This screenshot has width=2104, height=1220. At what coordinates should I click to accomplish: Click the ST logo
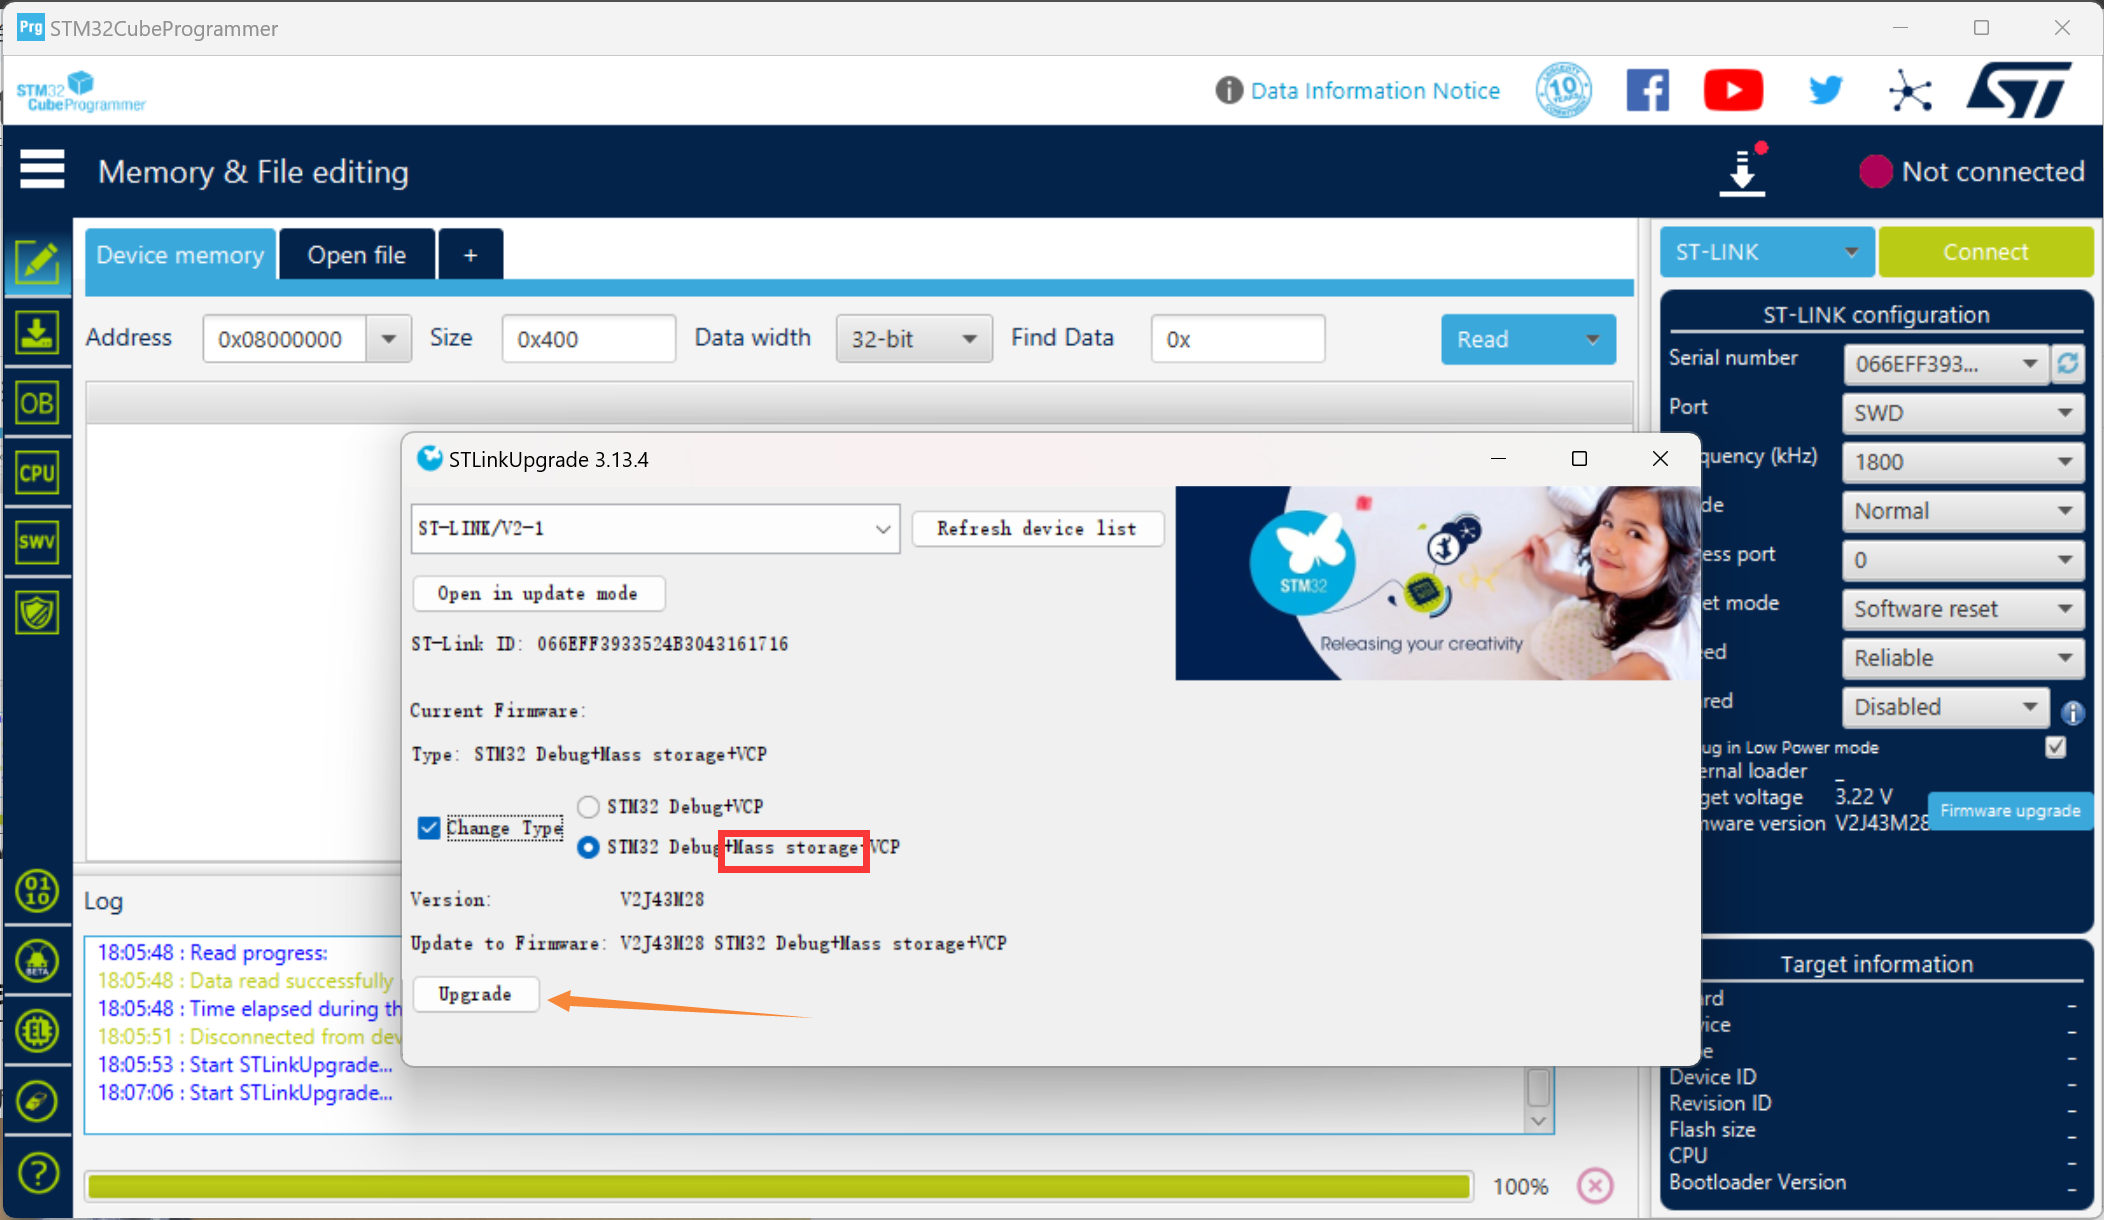click(2019, 90)
